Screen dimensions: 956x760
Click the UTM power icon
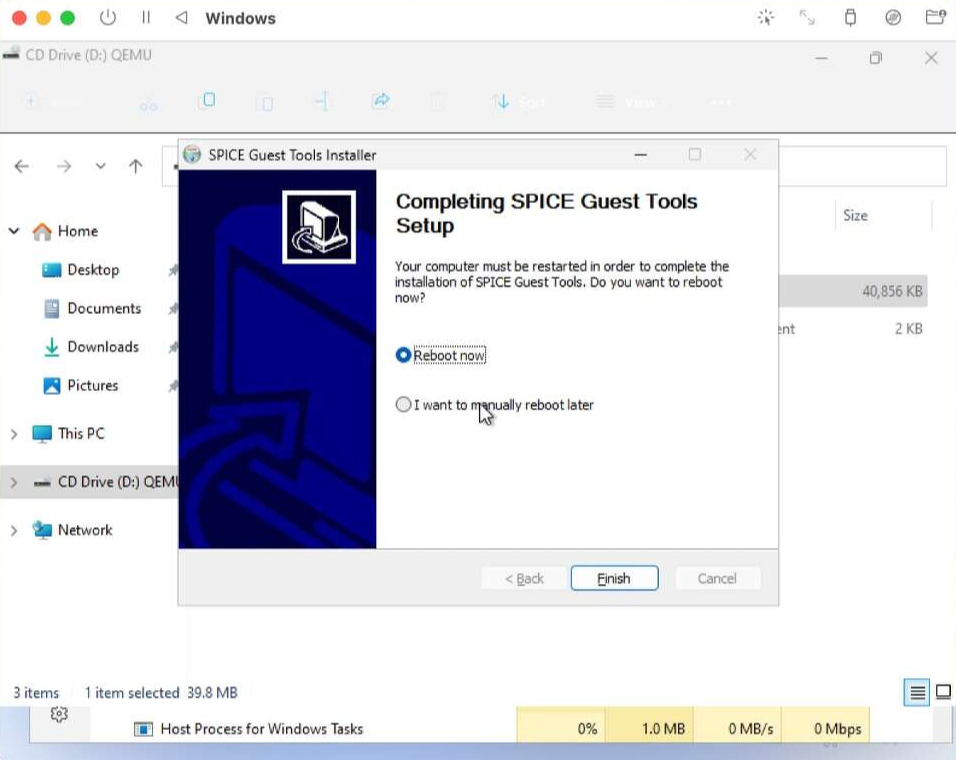[x=107, y=18]
